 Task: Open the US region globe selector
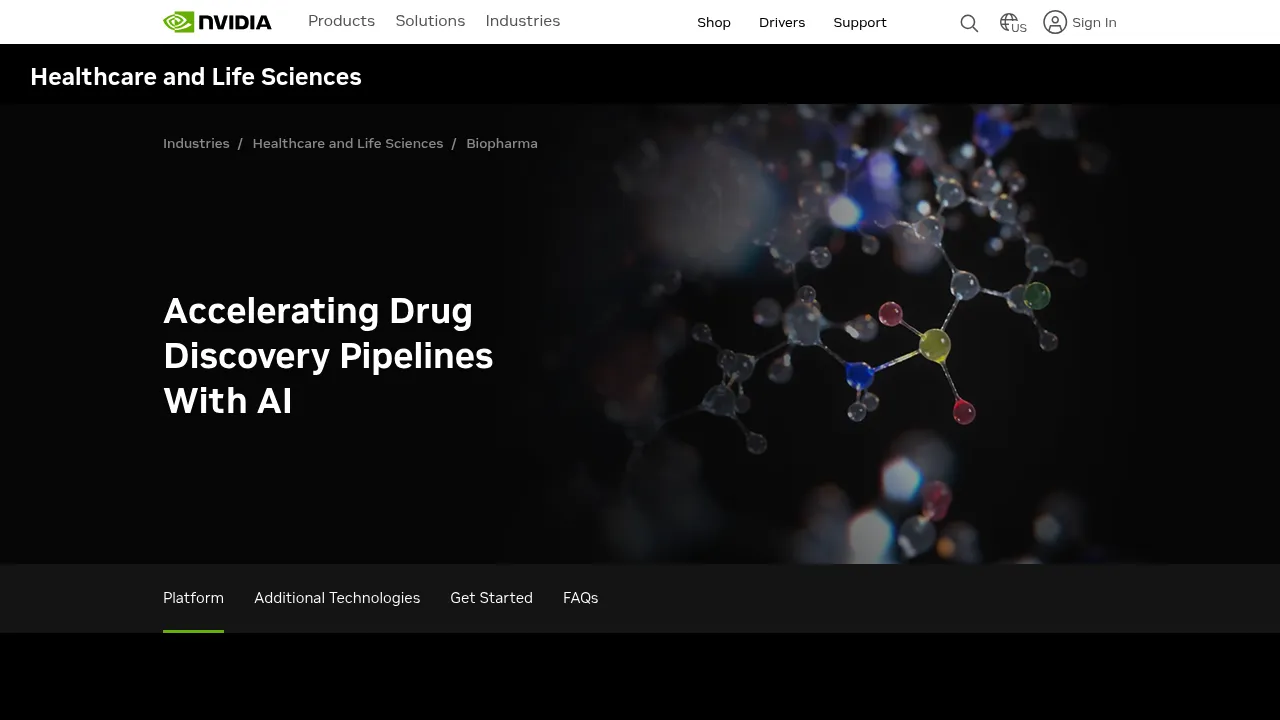pos(1013,23)
